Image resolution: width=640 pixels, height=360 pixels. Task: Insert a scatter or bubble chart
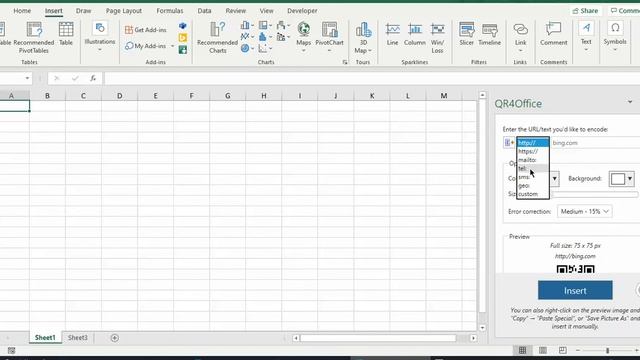click(265, 49)
